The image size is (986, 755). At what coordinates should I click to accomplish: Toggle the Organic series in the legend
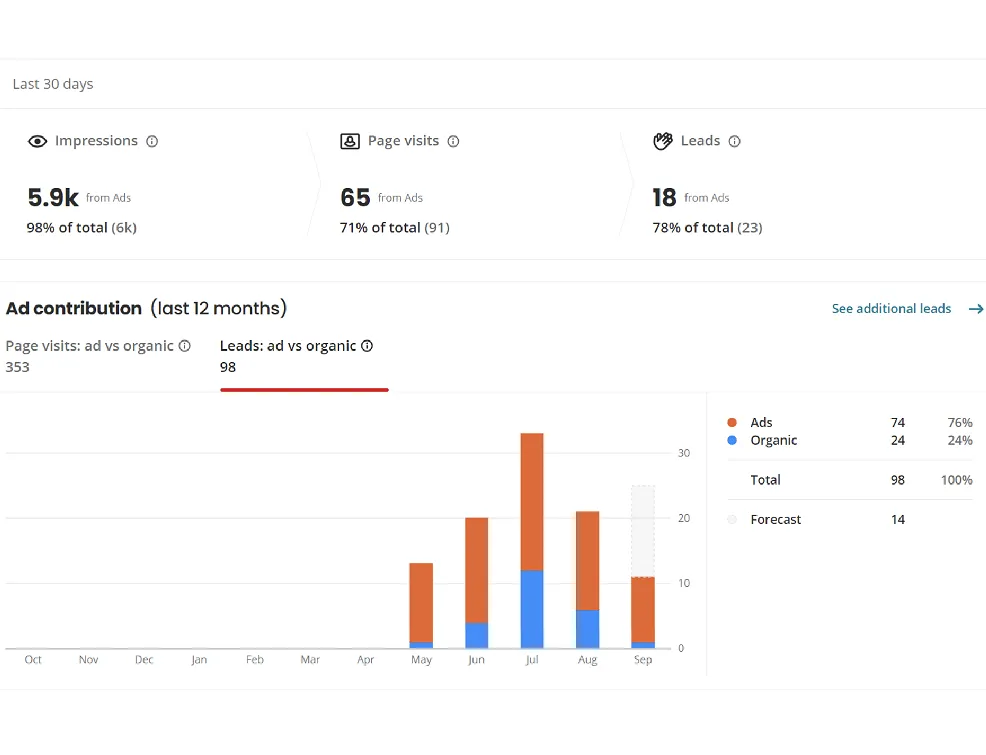pyautogui.click(x=773, y=441)
